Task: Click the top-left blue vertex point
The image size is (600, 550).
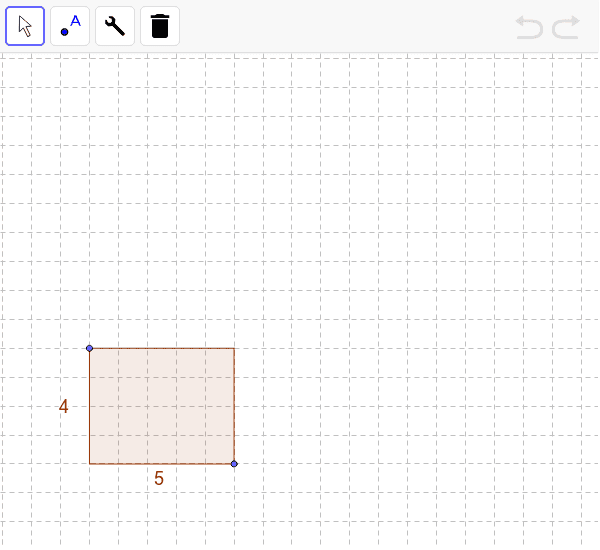Action: point(90,348)
